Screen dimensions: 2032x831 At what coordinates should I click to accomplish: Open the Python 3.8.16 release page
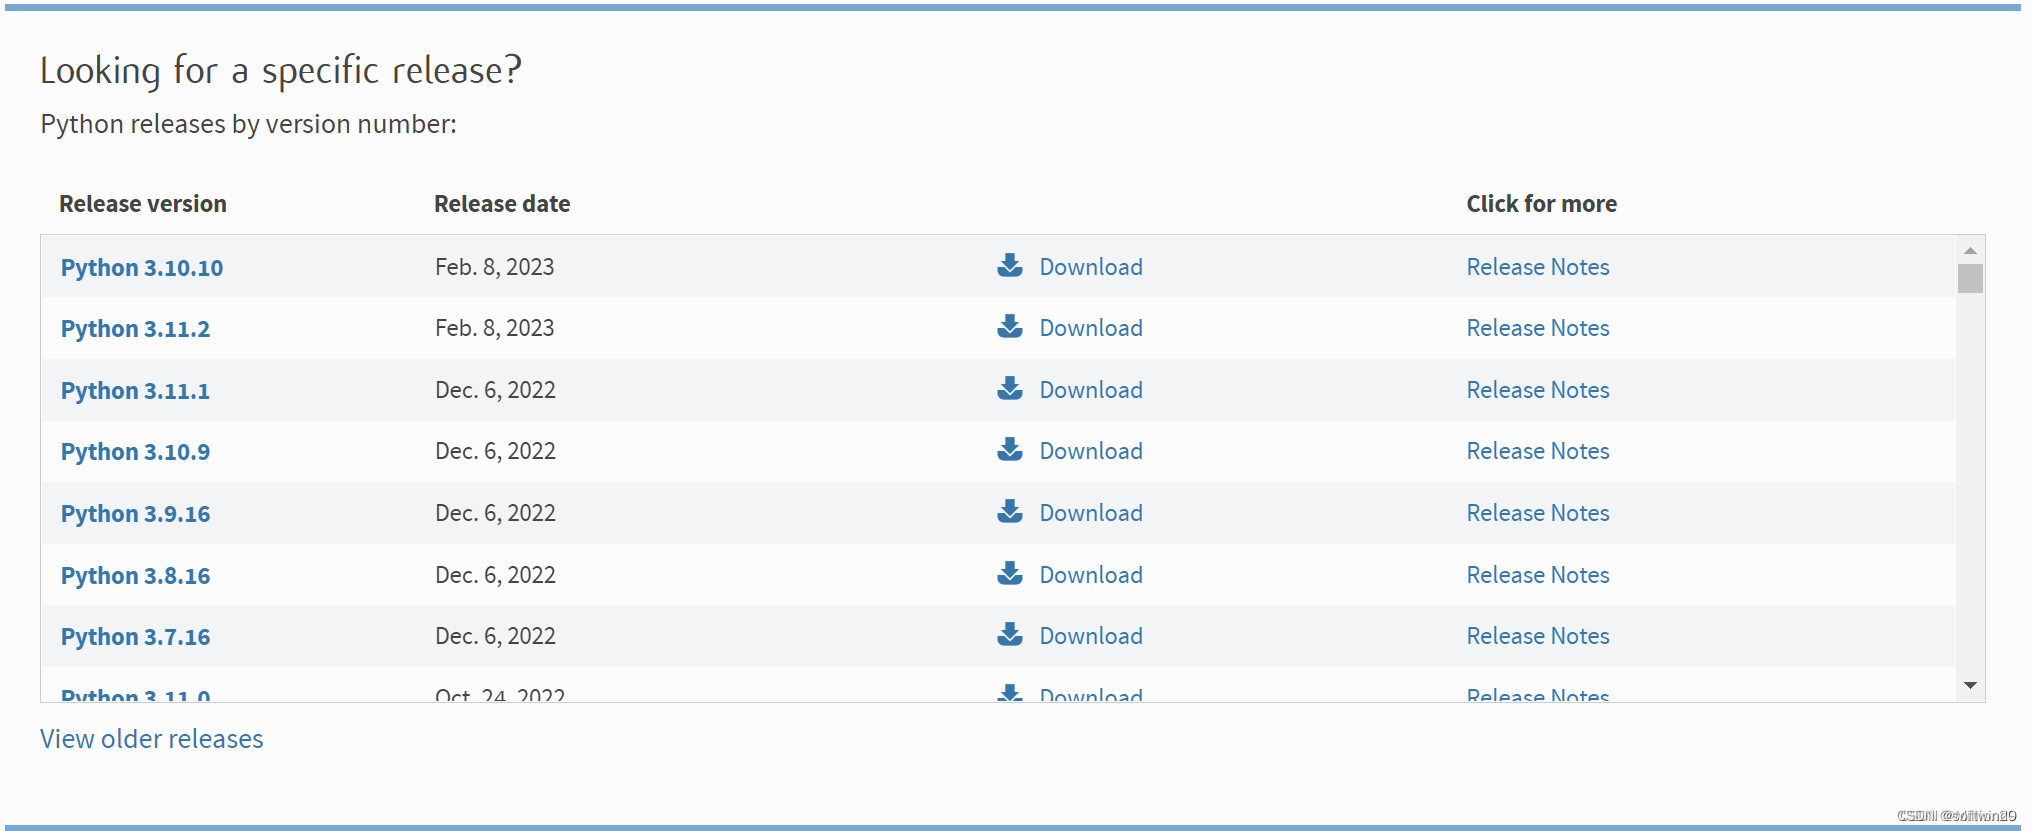(x=135, y=576)
